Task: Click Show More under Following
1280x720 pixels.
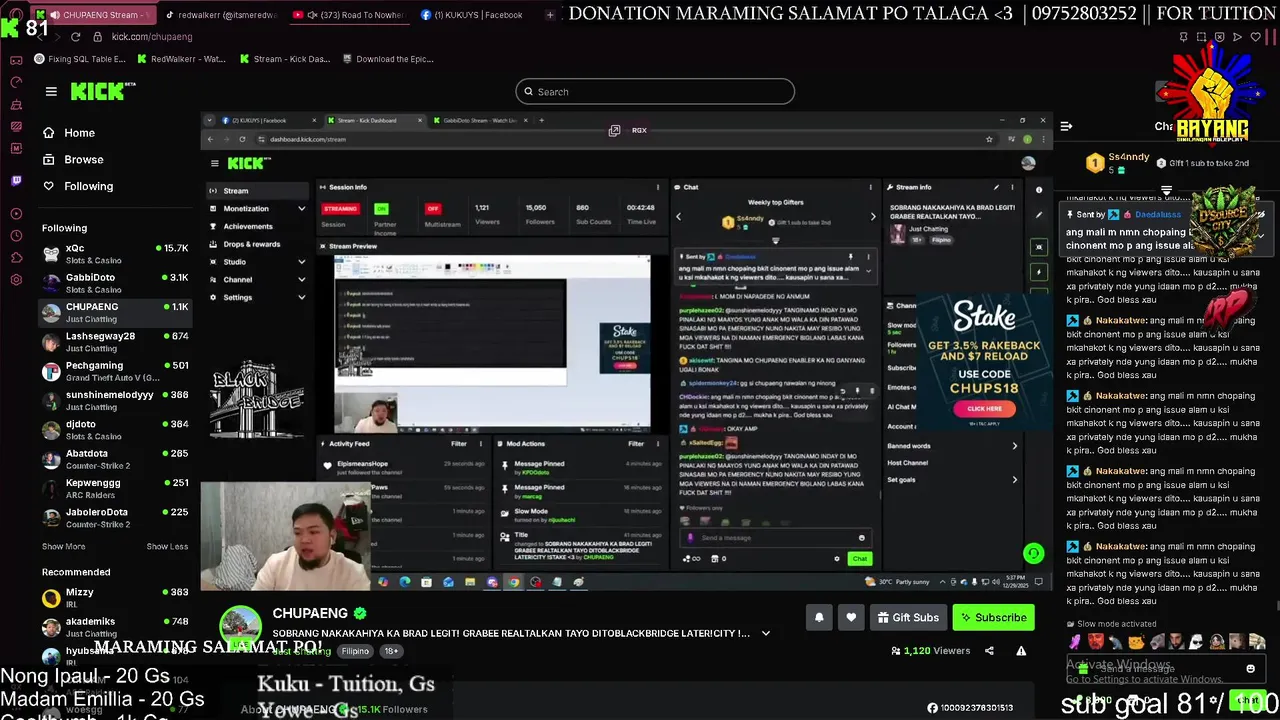Action: (x=63, y=547)
